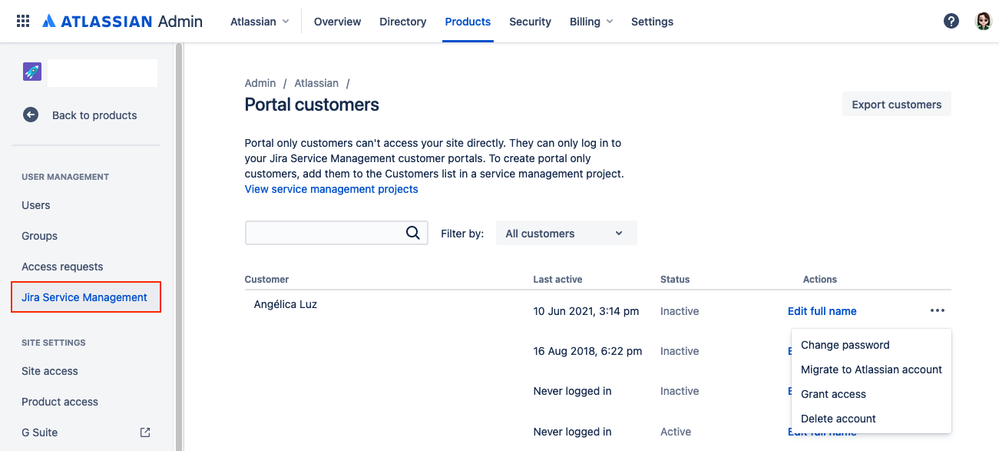
Task: Click the Portal customers heading
Action: point(312,104)
